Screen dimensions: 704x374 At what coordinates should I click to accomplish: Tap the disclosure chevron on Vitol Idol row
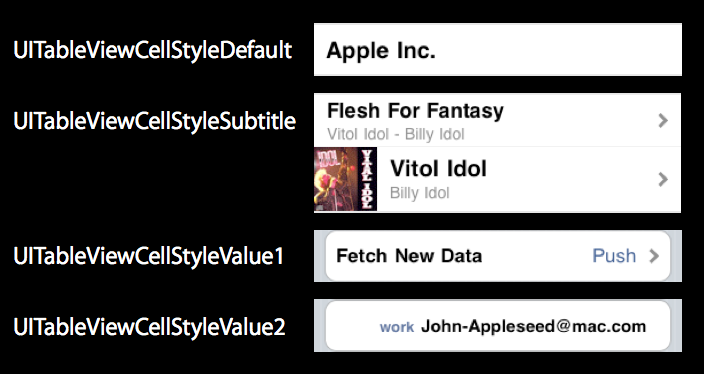tap(663, 180)
